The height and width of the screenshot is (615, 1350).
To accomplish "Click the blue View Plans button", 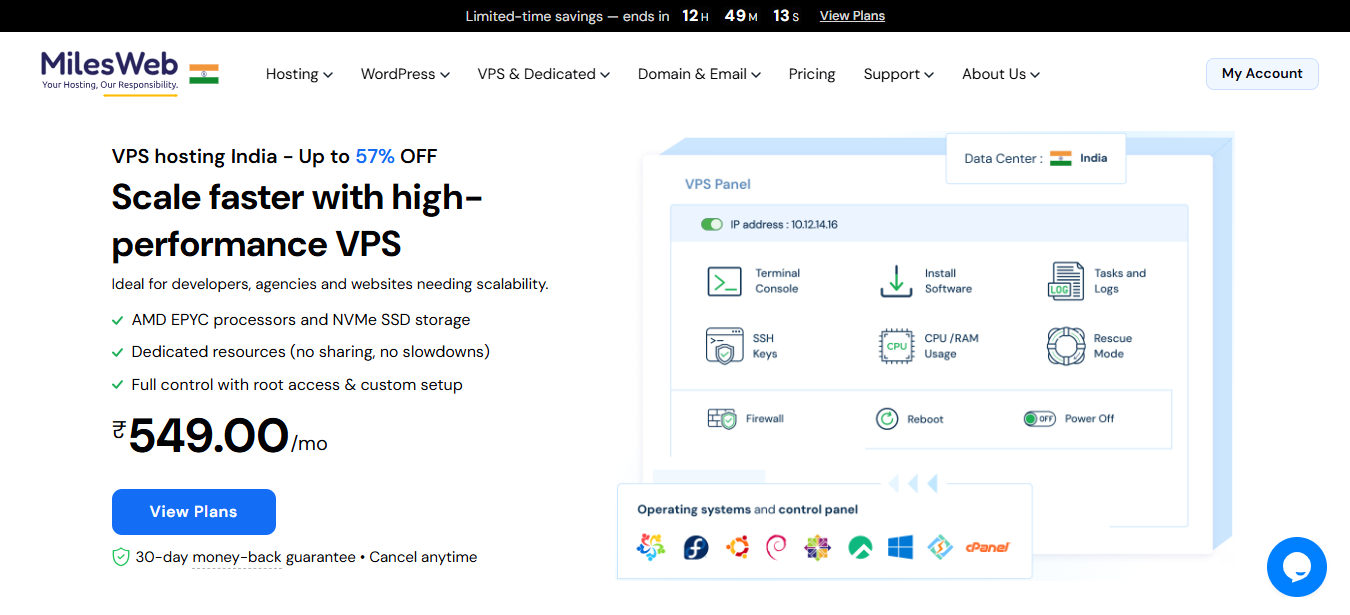I will 193,512.
